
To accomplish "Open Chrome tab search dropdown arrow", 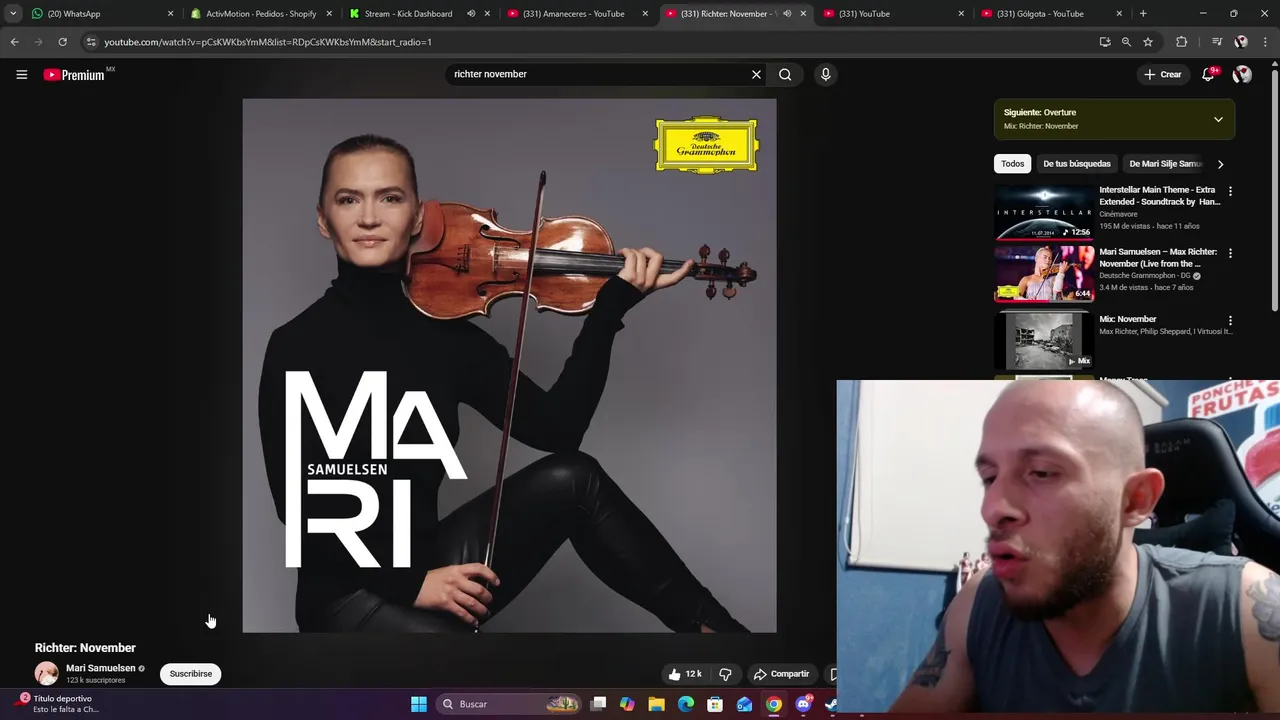I will [x=13, y=14].
